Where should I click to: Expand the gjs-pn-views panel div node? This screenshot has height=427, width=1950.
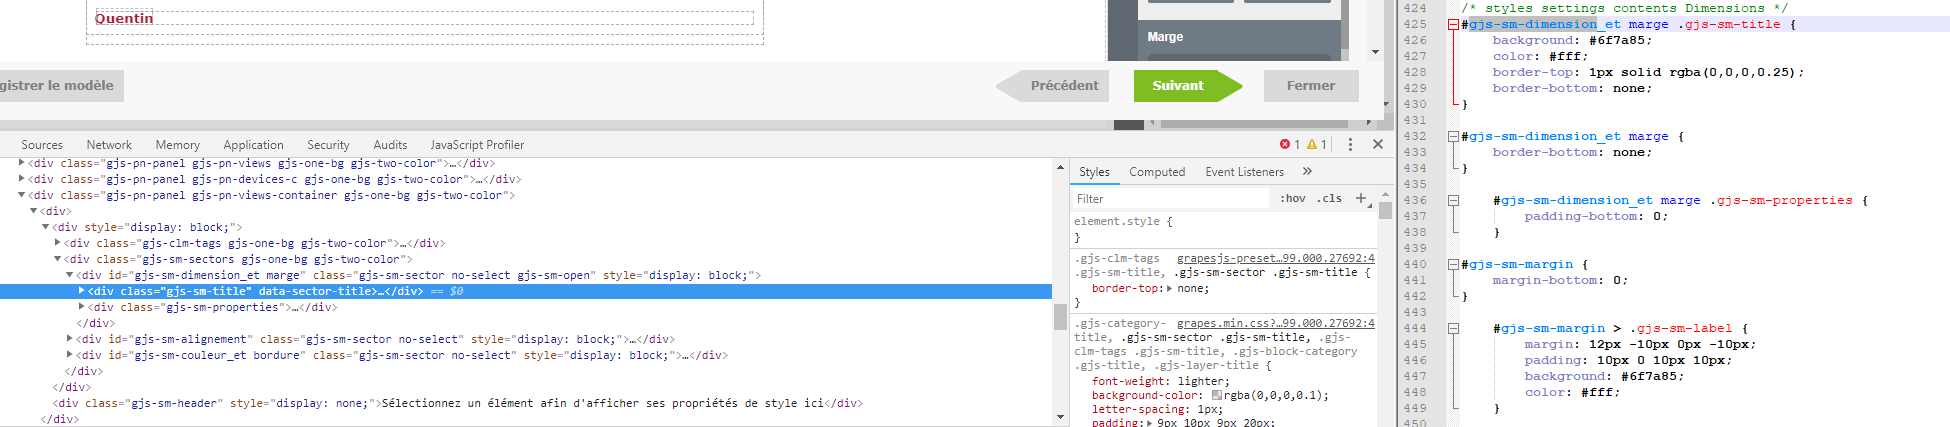[22, 163]
